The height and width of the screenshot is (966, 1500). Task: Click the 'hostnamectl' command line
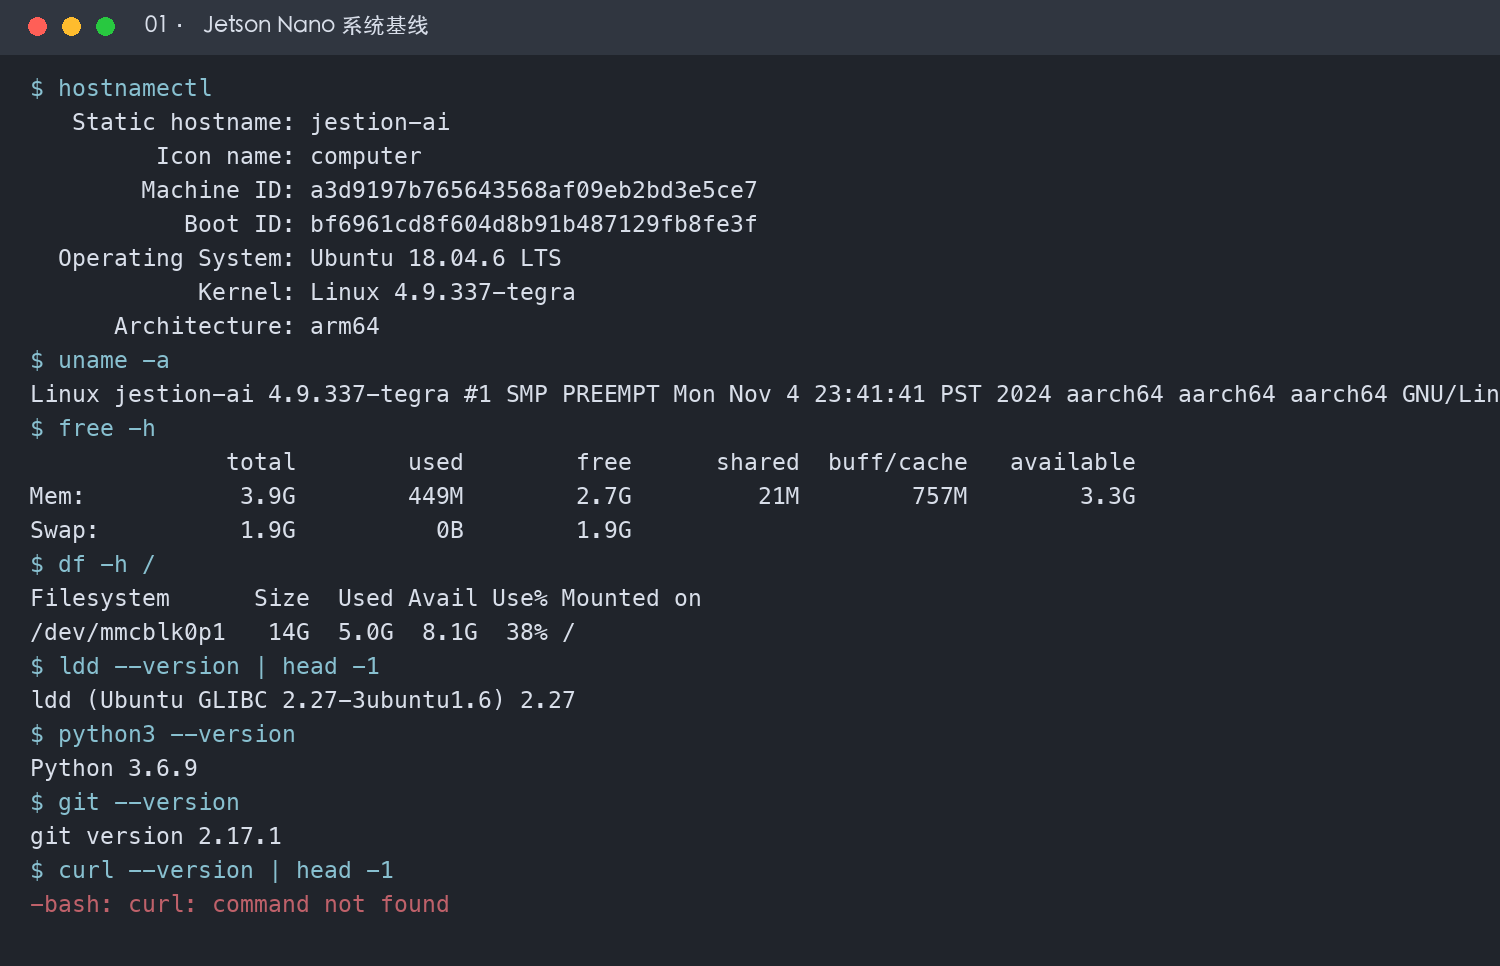(121, 88)
